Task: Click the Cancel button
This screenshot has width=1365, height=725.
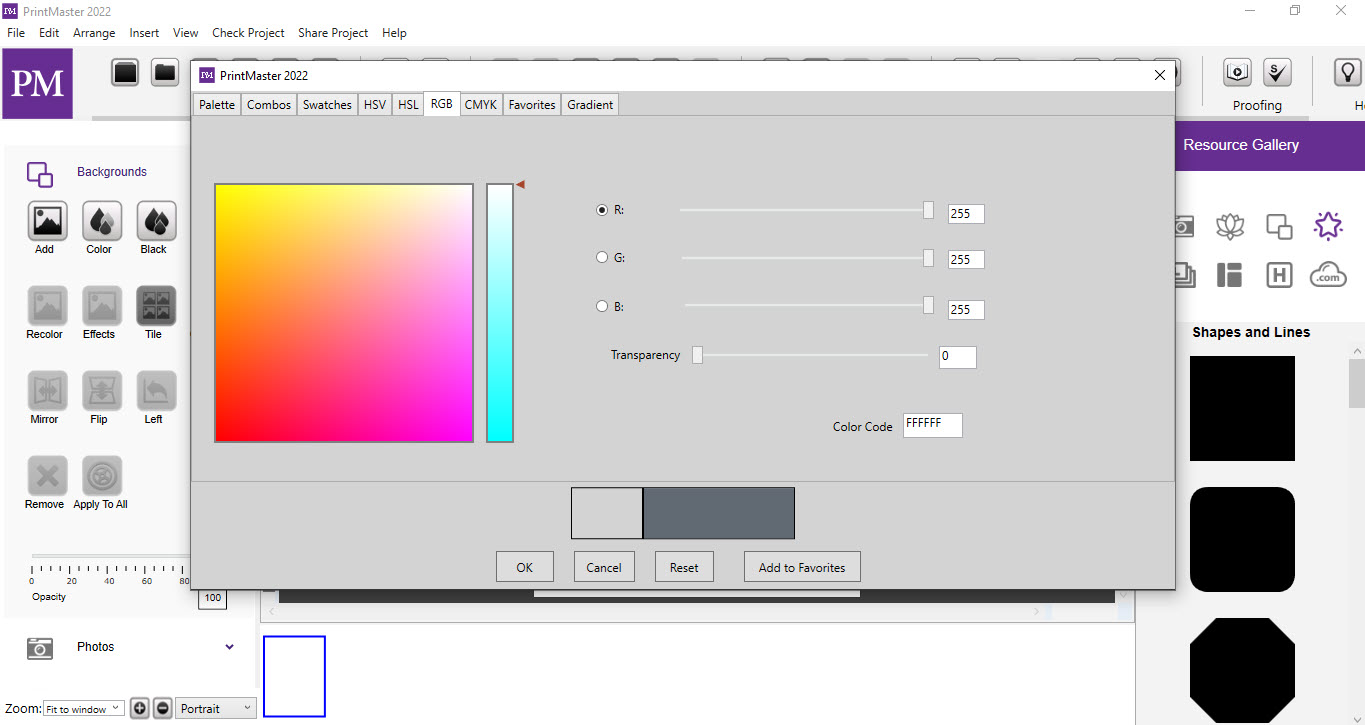Action: (x=604, y=567)
